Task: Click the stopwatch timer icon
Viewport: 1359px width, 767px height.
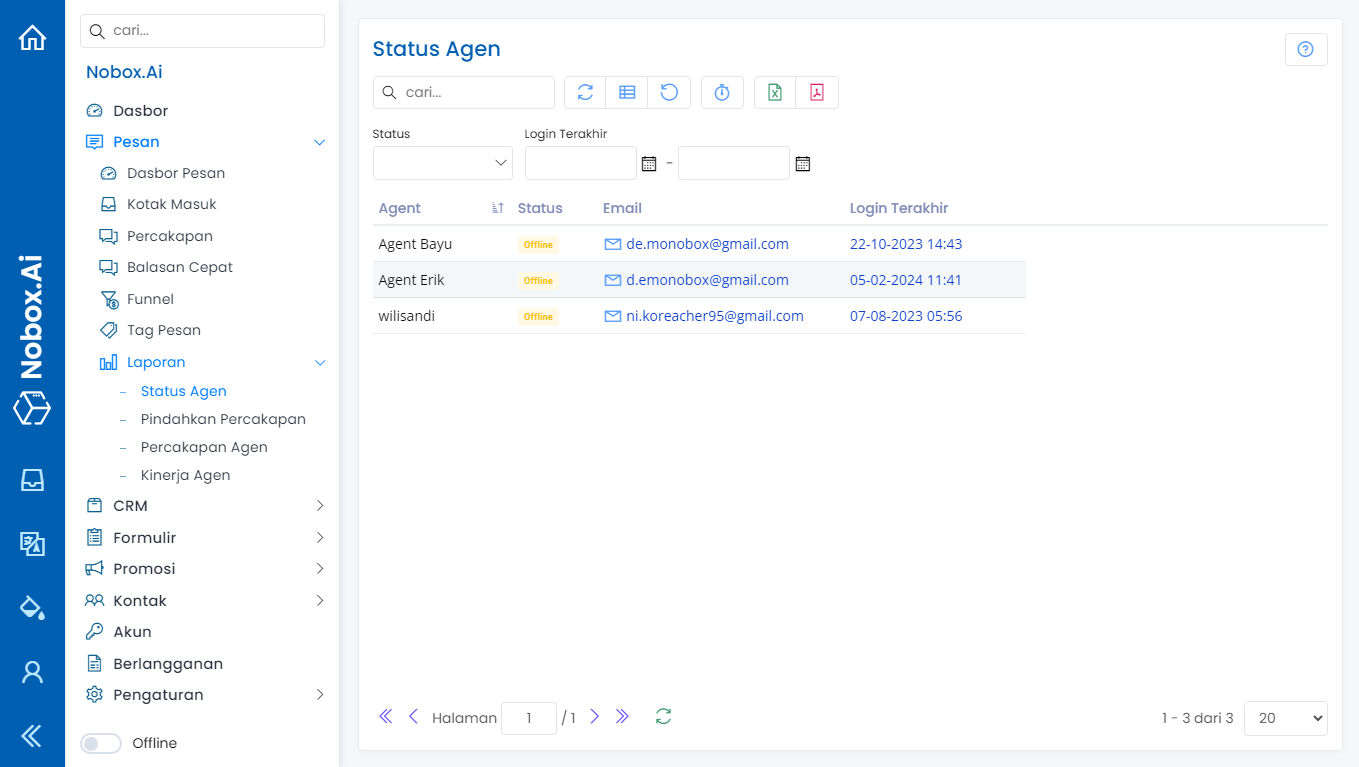Action: [x=722, y=92]
